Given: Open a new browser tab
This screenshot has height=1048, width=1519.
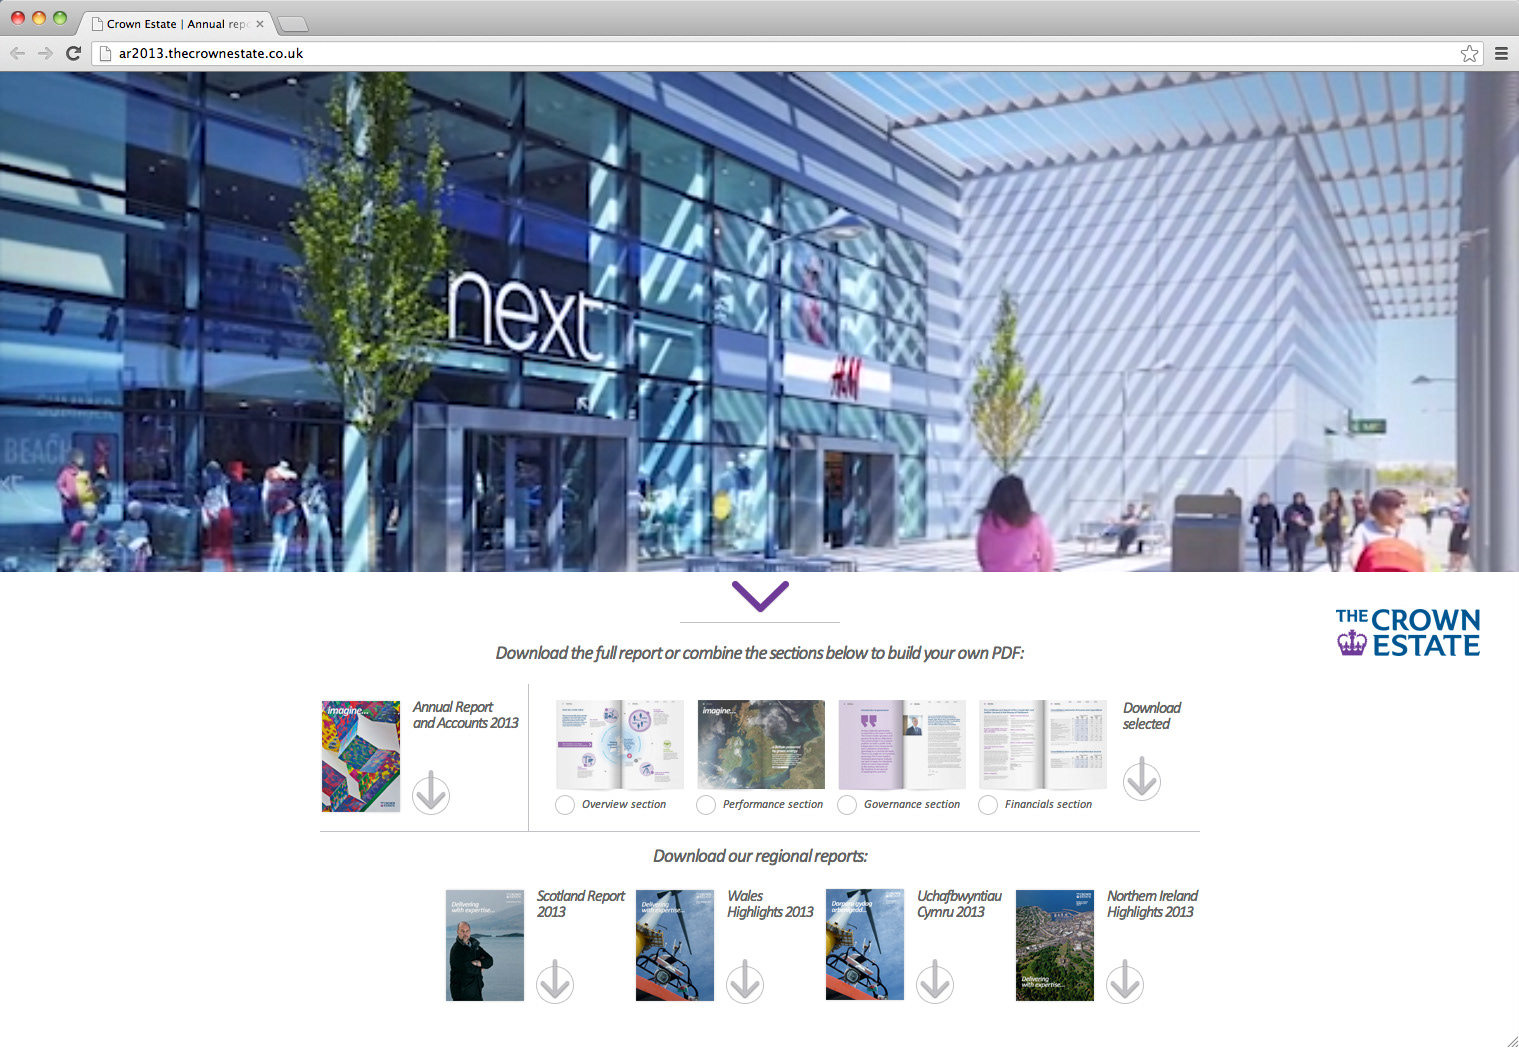Looking at the screenshot, I should click(292, 24).
